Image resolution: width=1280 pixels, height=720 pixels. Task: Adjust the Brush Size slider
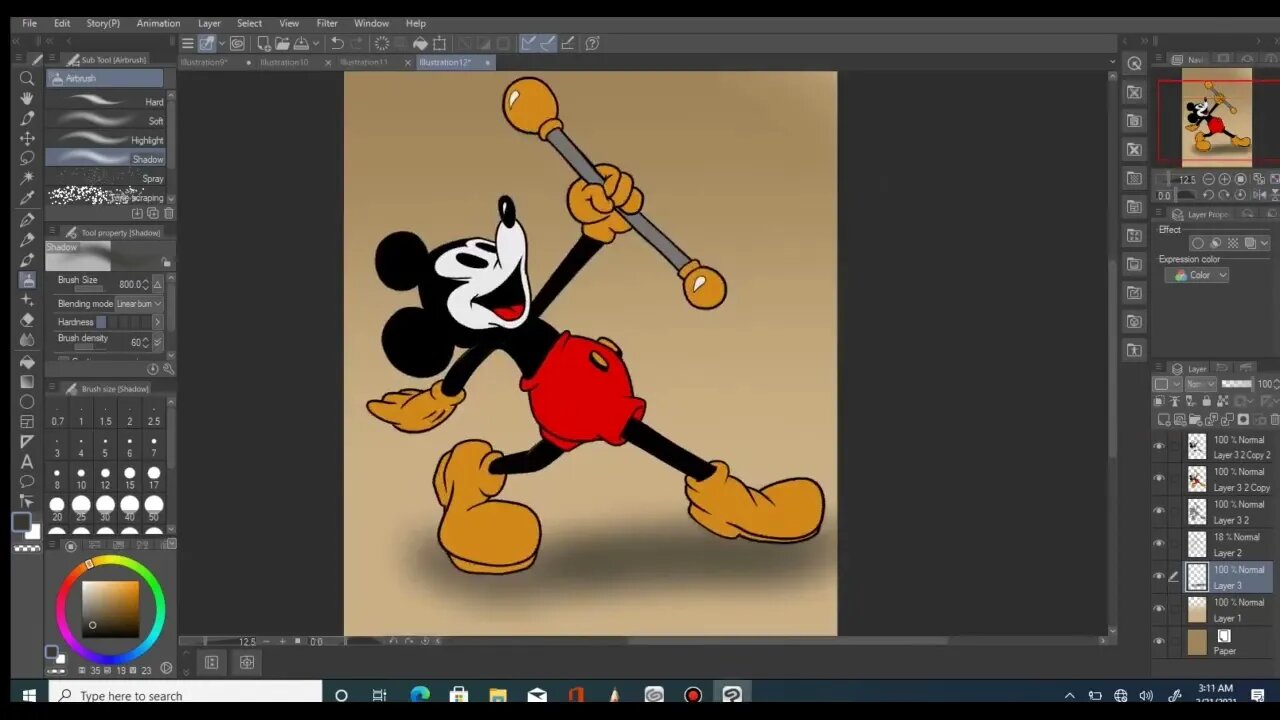[88, 291]
